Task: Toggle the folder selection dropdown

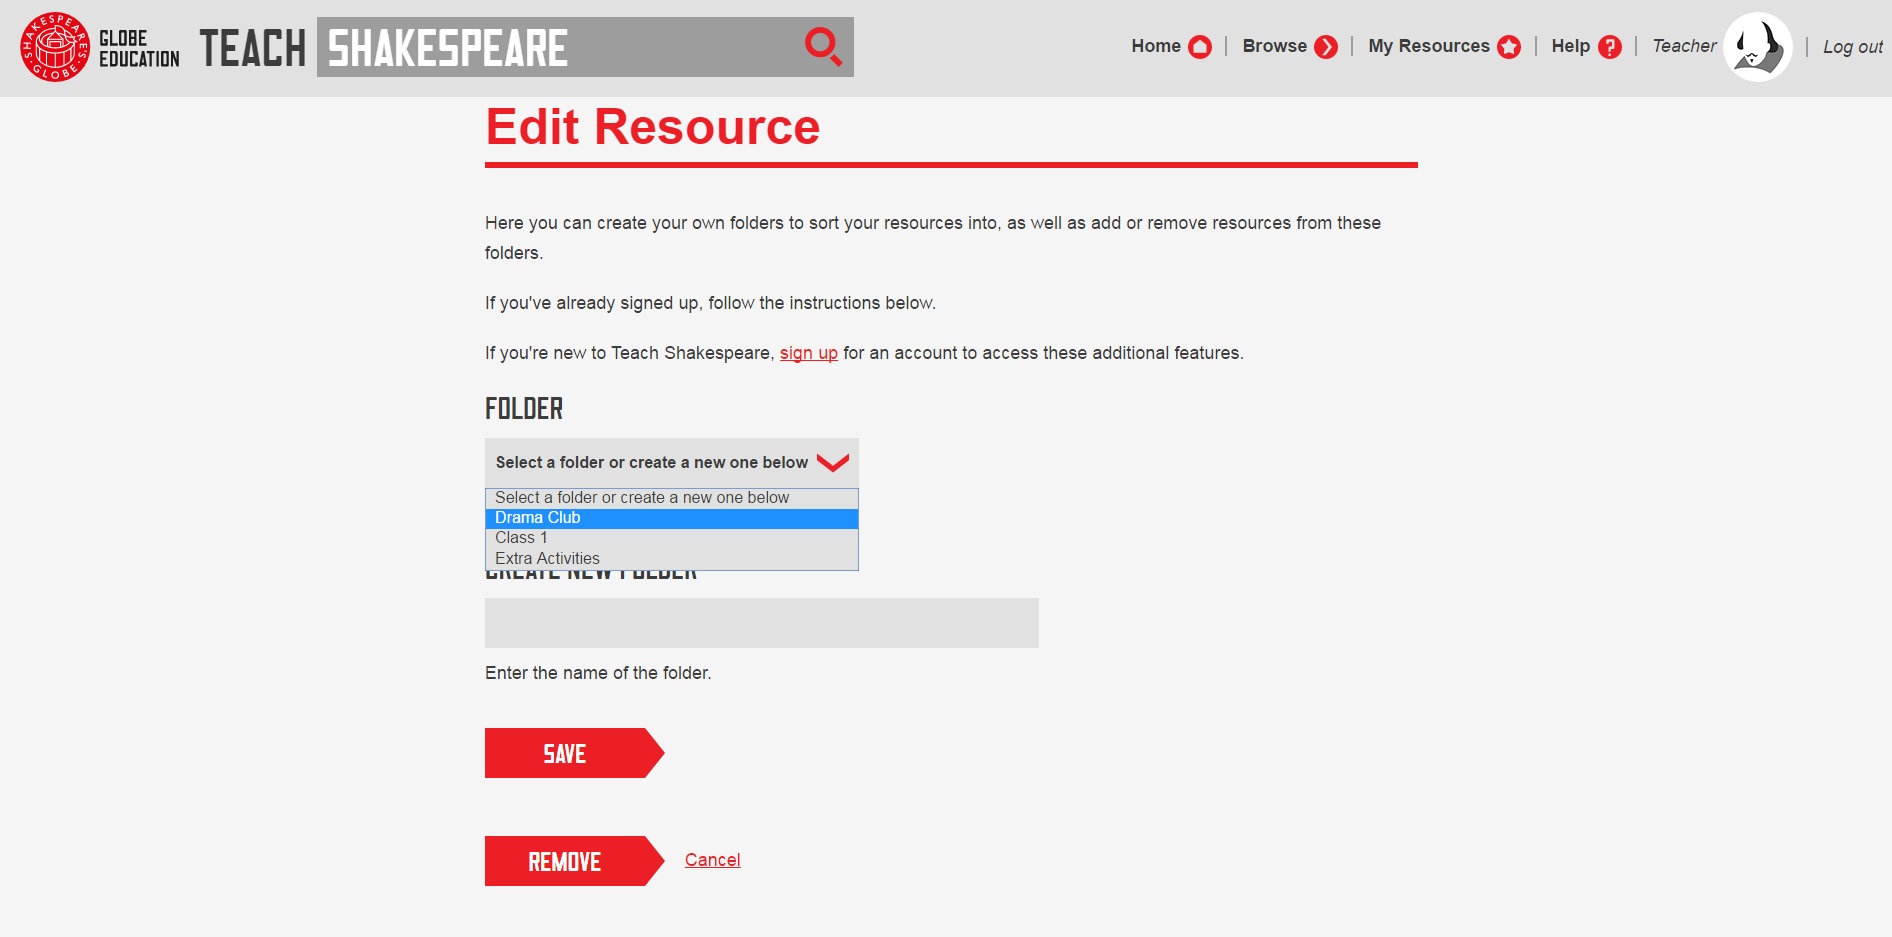Action: [x=672, y=463]
